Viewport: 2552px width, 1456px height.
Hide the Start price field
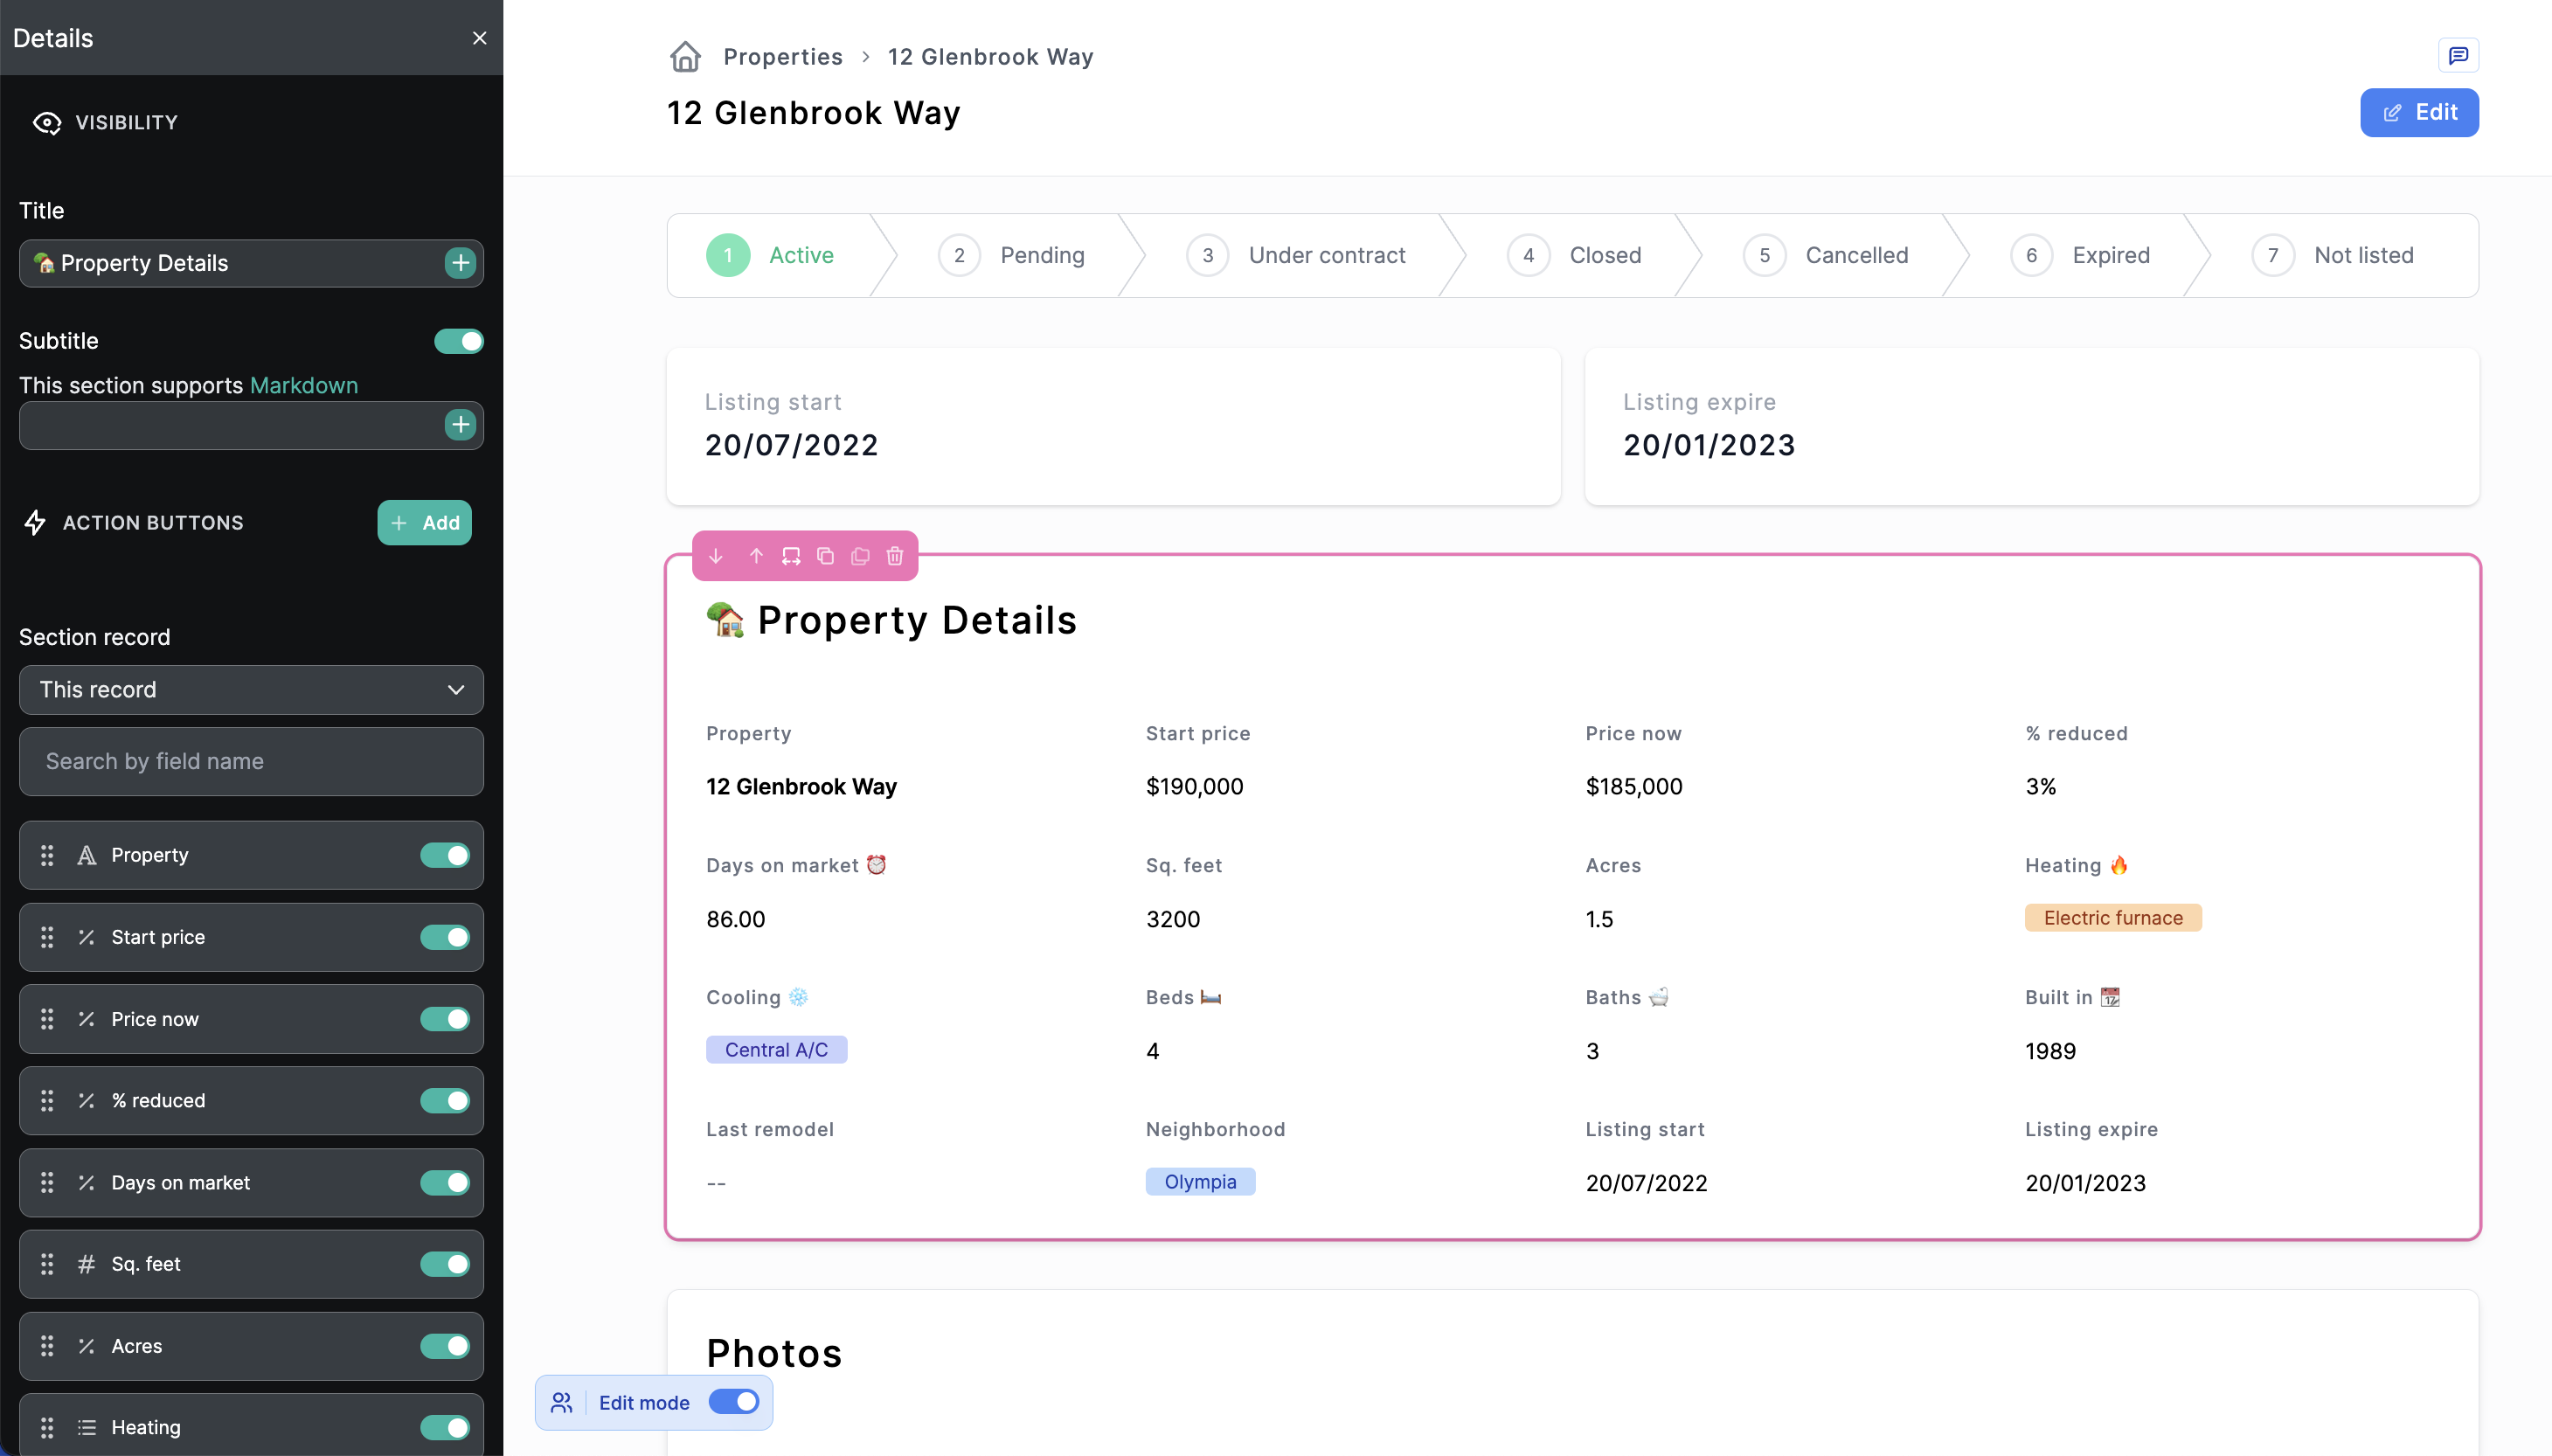point(445,937)
